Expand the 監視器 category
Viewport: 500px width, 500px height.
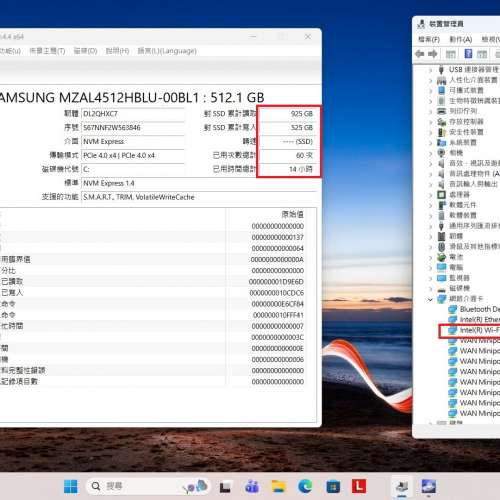click(x=430, y=278)
